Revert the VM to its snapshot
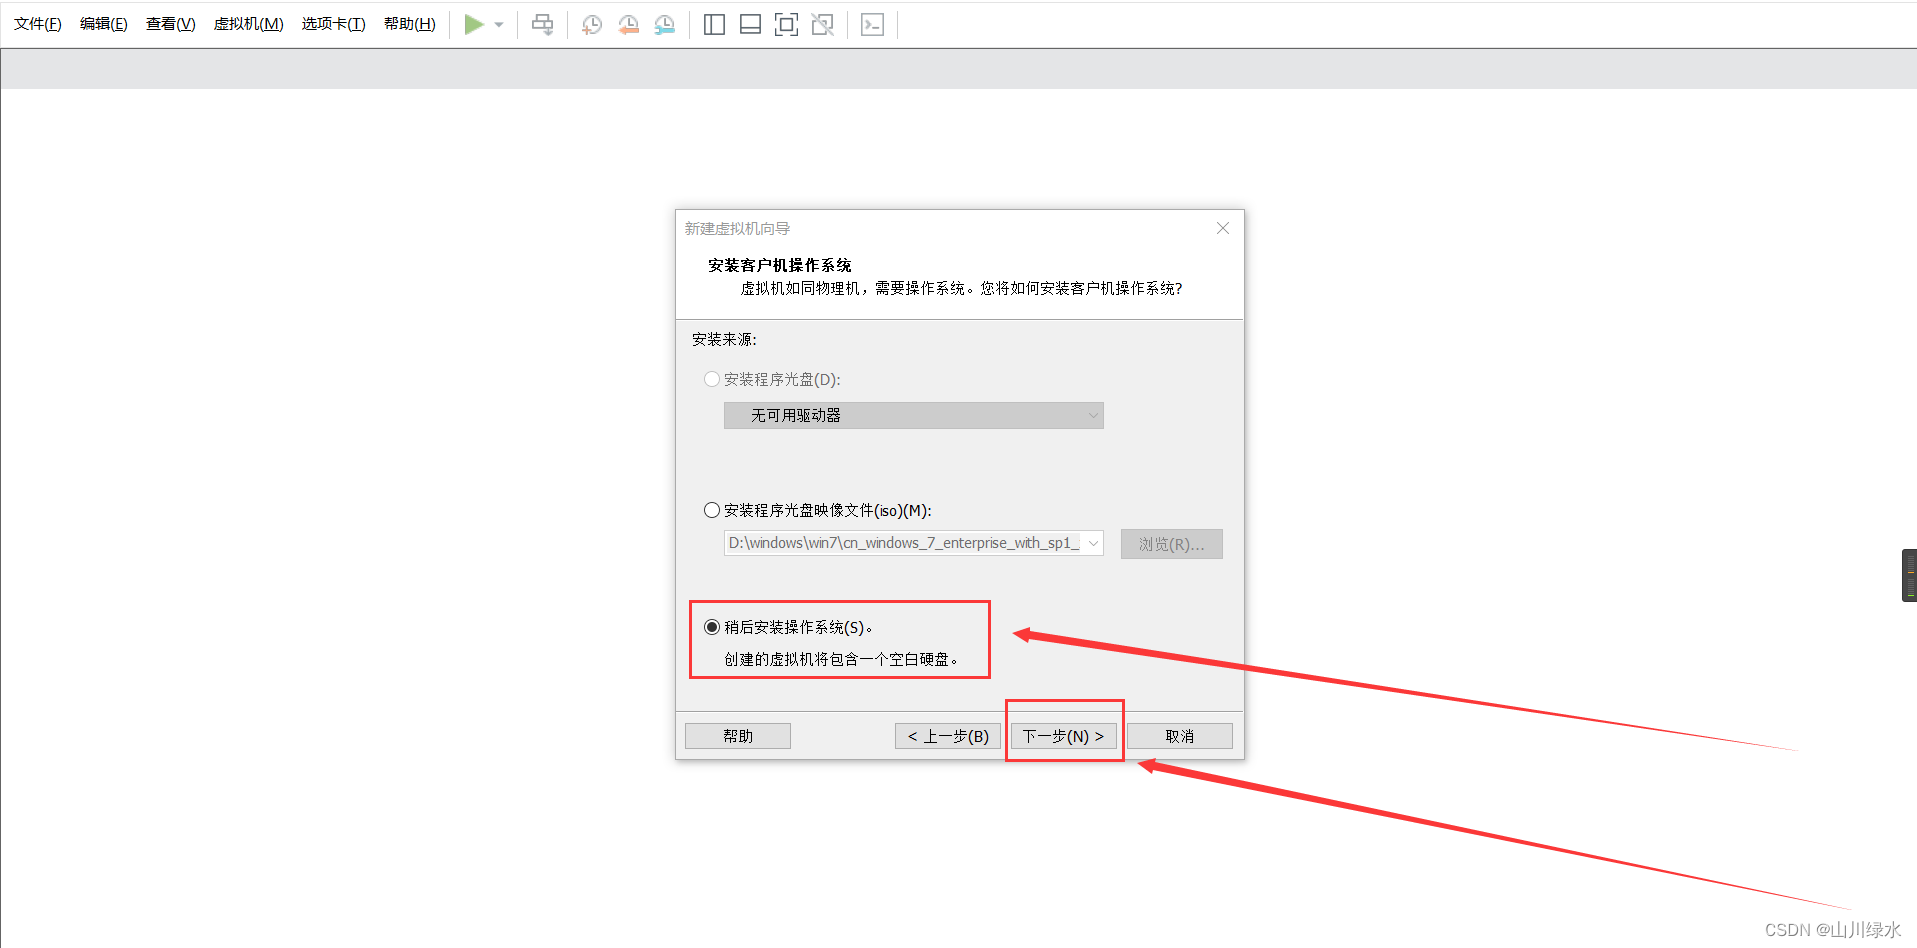 (628, 24)
